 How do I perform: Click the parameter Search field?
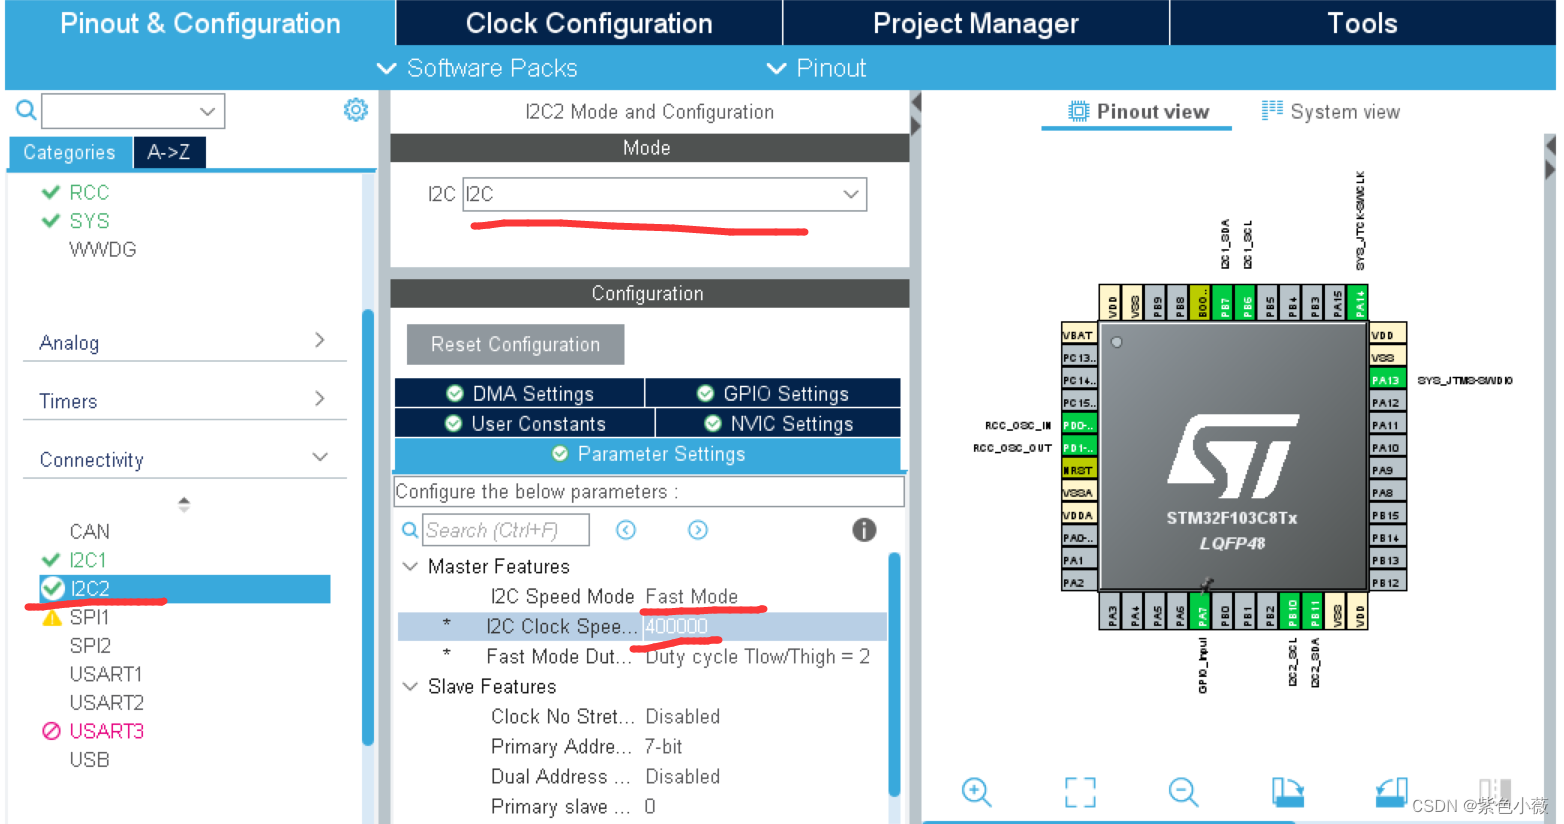click(x=506, y=530)
